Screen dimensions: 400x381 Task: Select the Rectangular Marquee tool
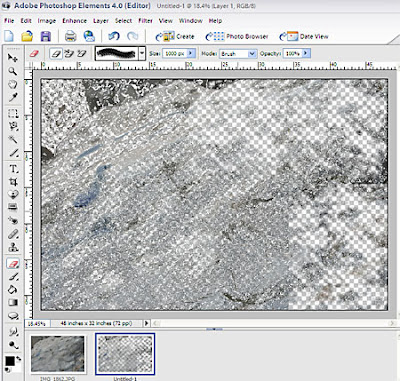(13, 114)
